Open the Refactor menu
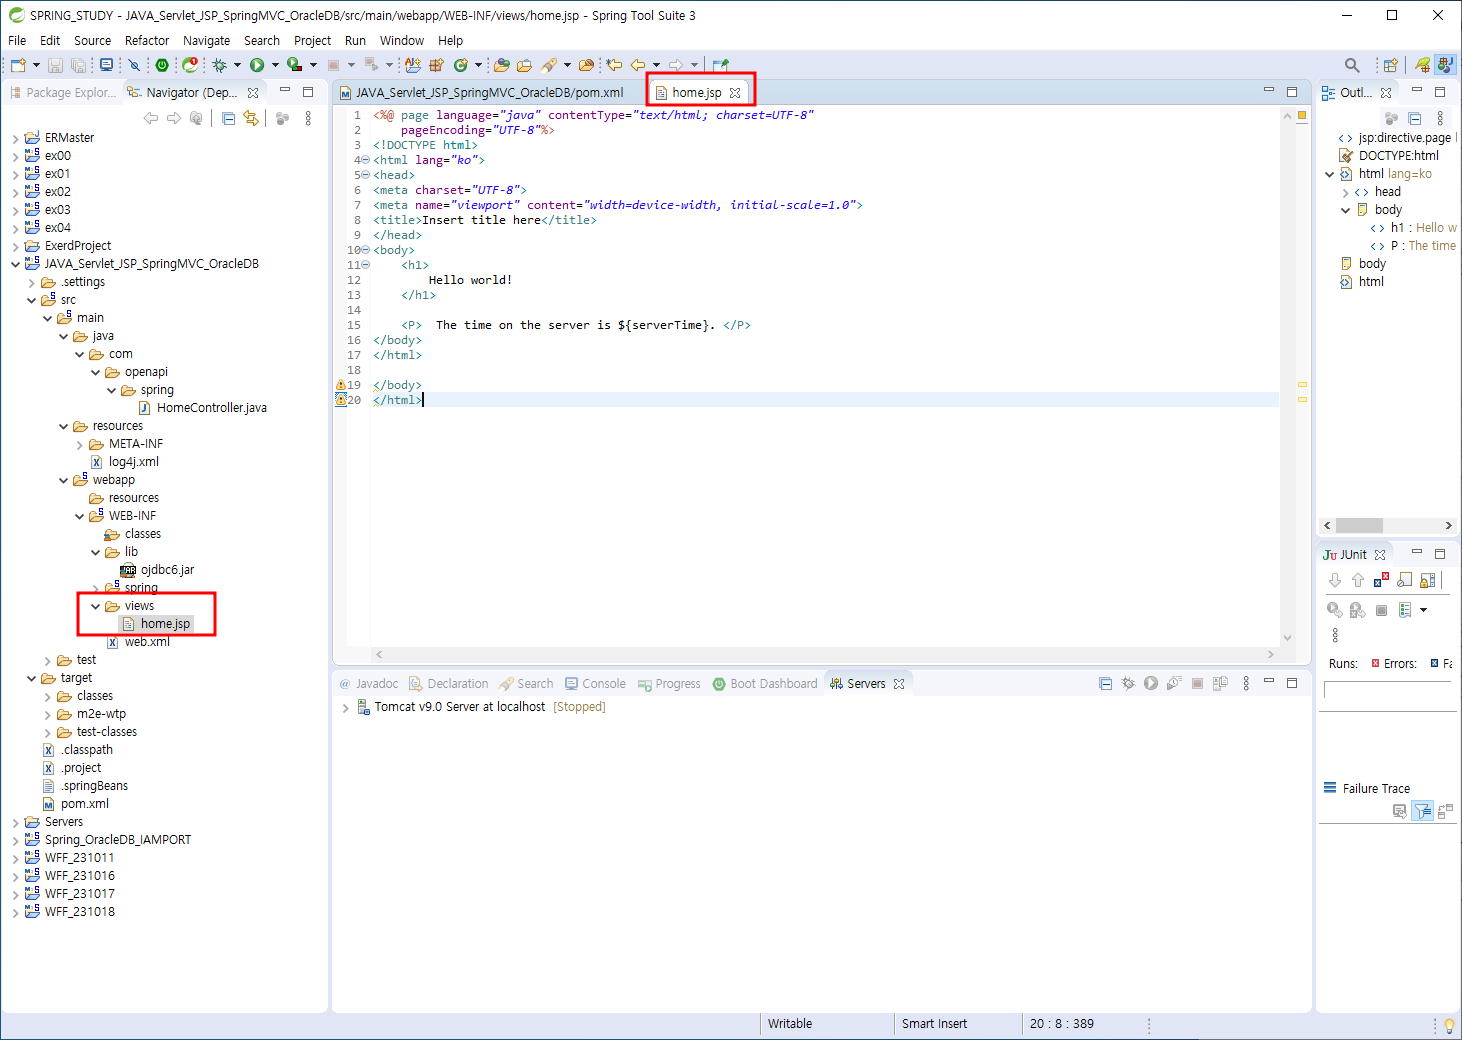1462x1040 pixels. click(x=147, y=41)
